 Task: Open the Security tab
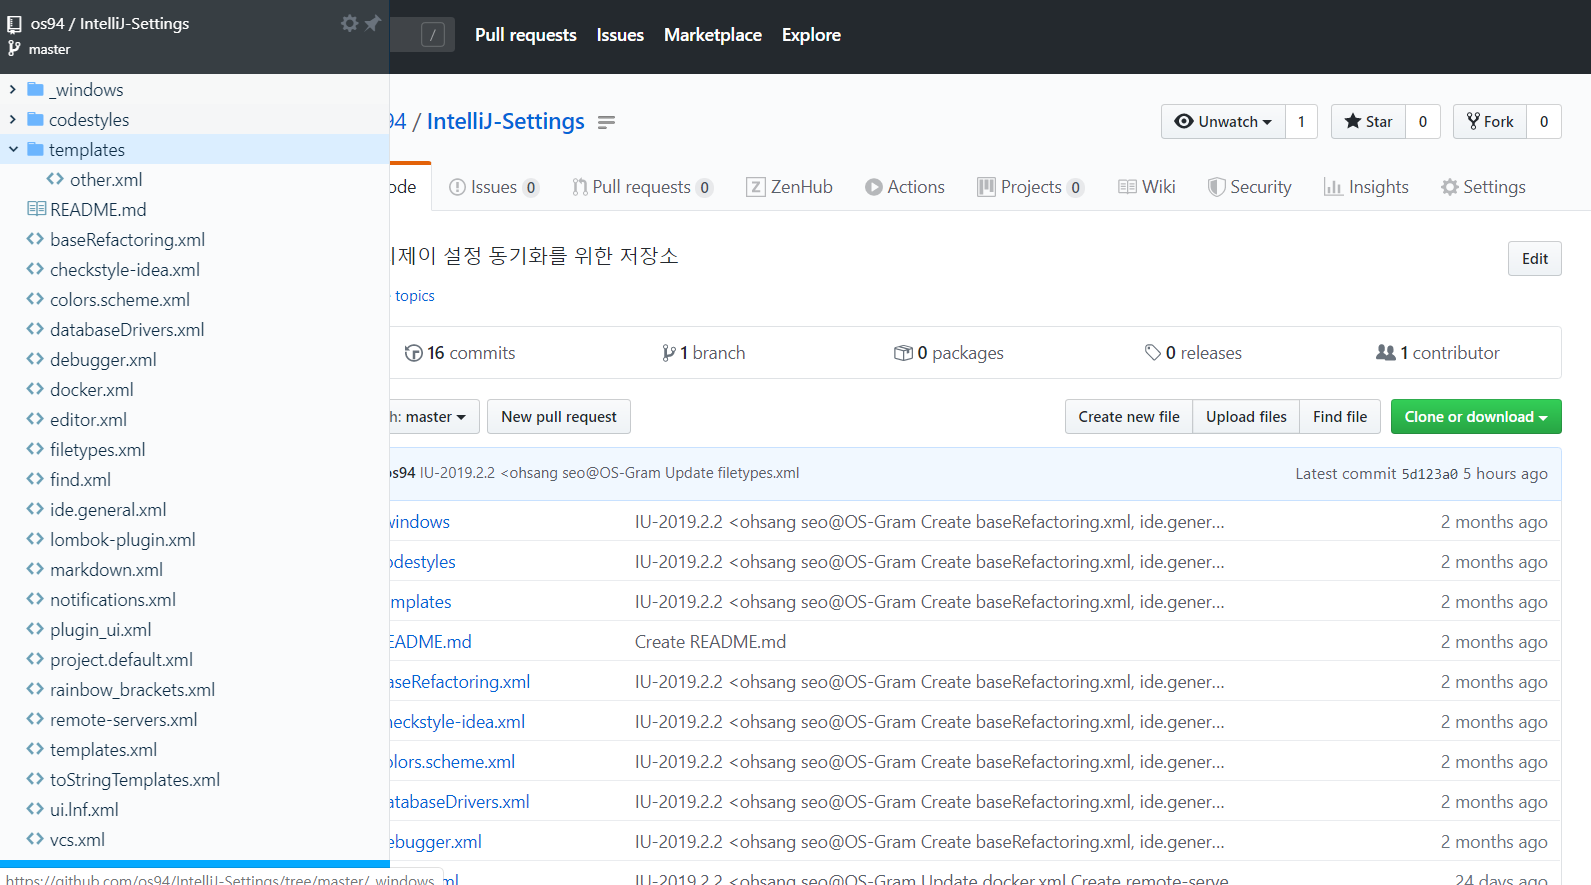(x=1250, y=187)
